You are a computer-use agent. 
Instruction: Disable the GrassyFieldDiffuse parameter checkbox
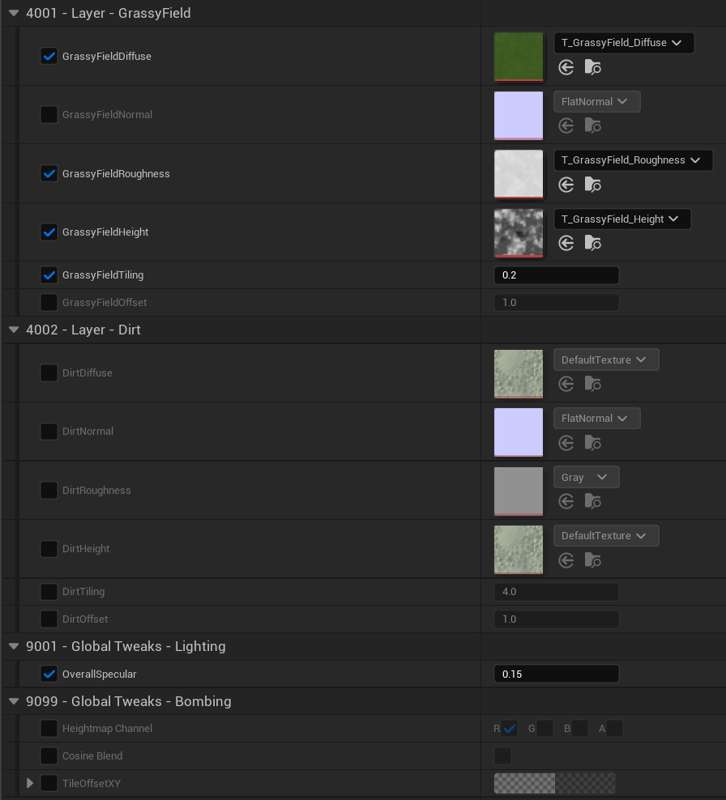coord(48,56)
